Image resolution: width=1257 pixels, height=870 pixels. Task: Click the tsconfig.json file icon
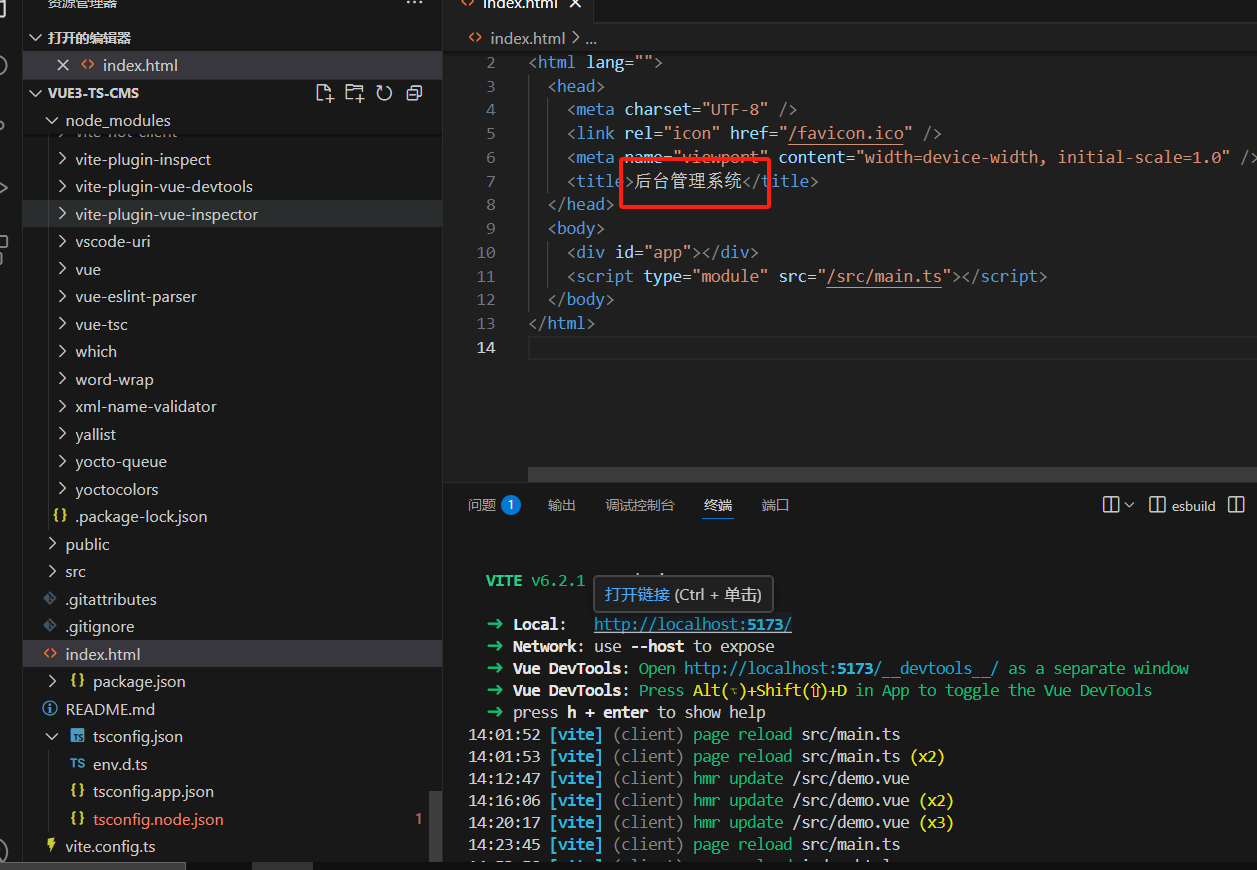77,737
